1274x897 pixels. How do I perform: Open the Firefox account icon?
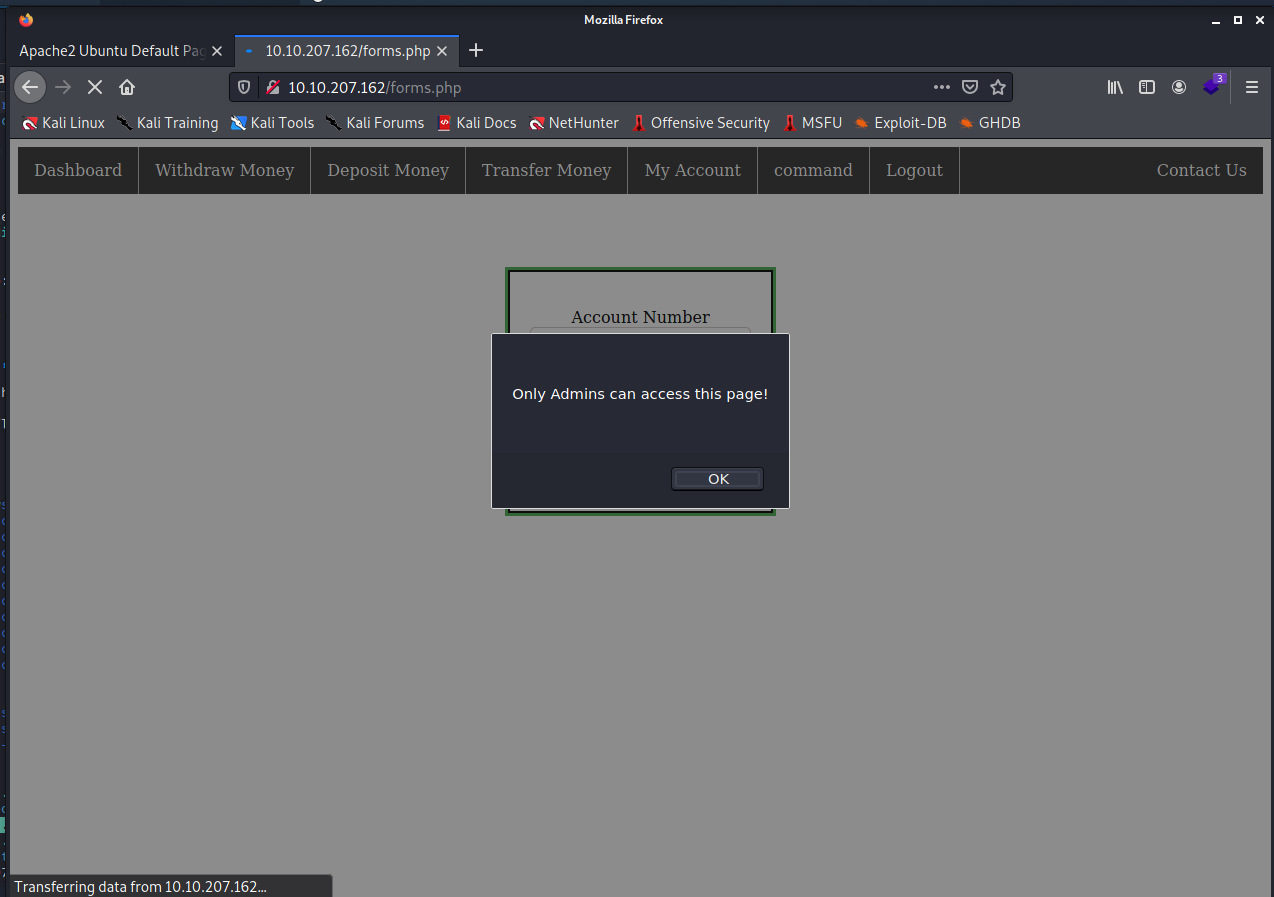[1179, 87]
